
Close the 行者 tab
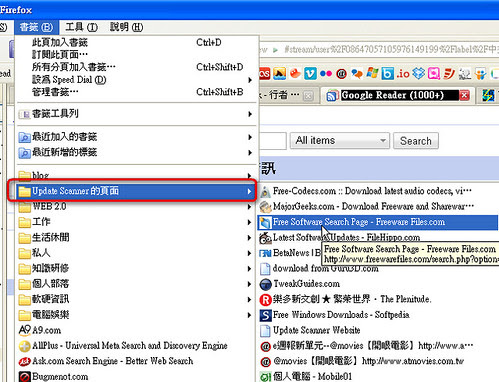click(x=309, y=96)
